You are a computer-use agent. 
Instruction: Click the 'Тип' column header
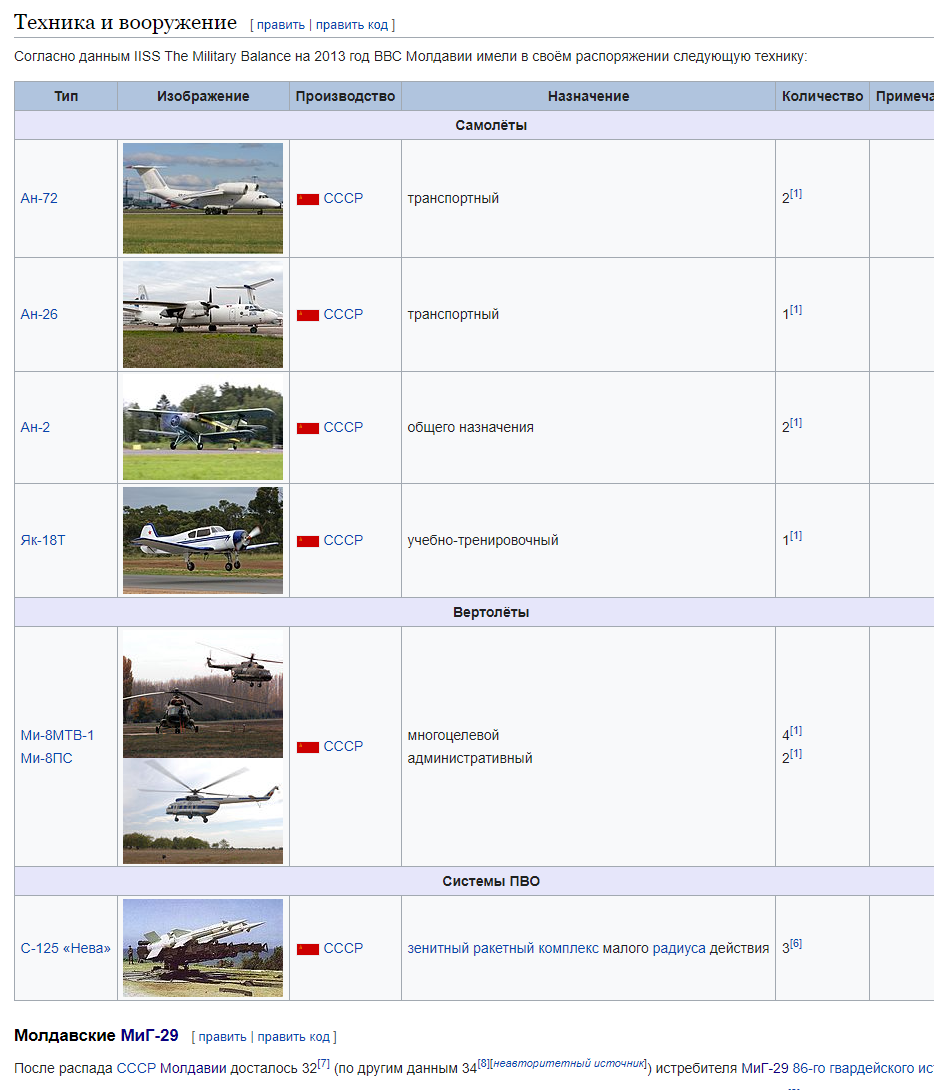pyautogui.click(x=66, y=96)
